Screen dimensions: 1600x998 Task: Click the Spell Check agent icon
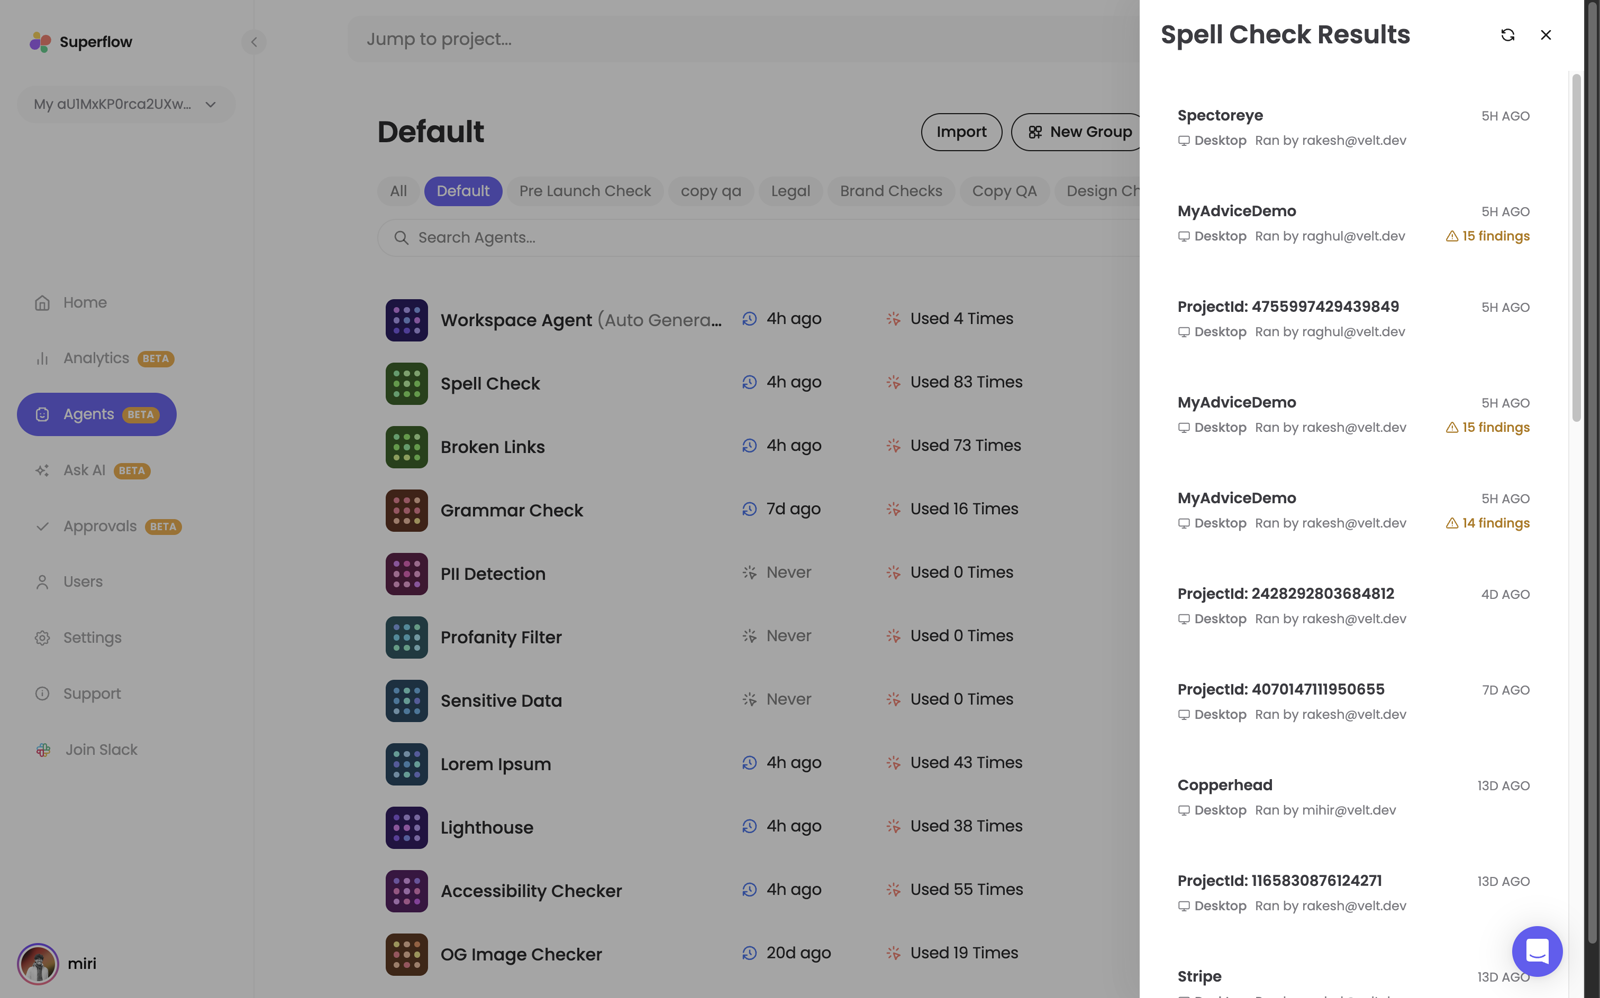(407, 384)
